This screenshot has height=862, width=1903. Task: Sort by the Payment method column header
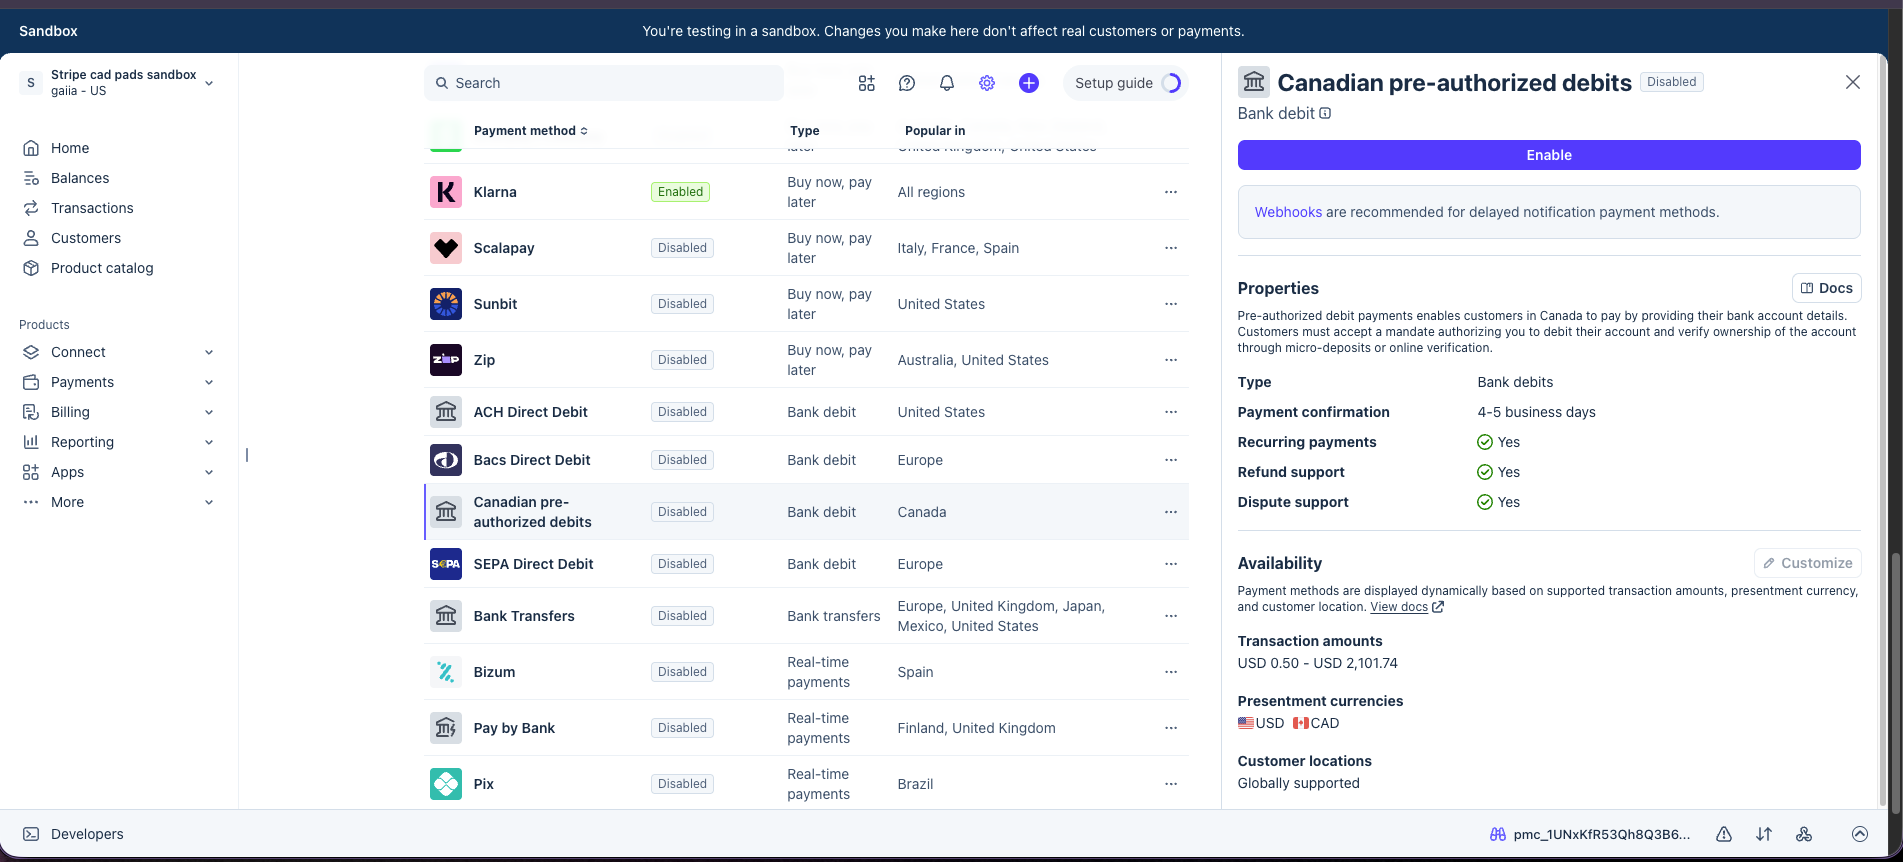(531, 131)
